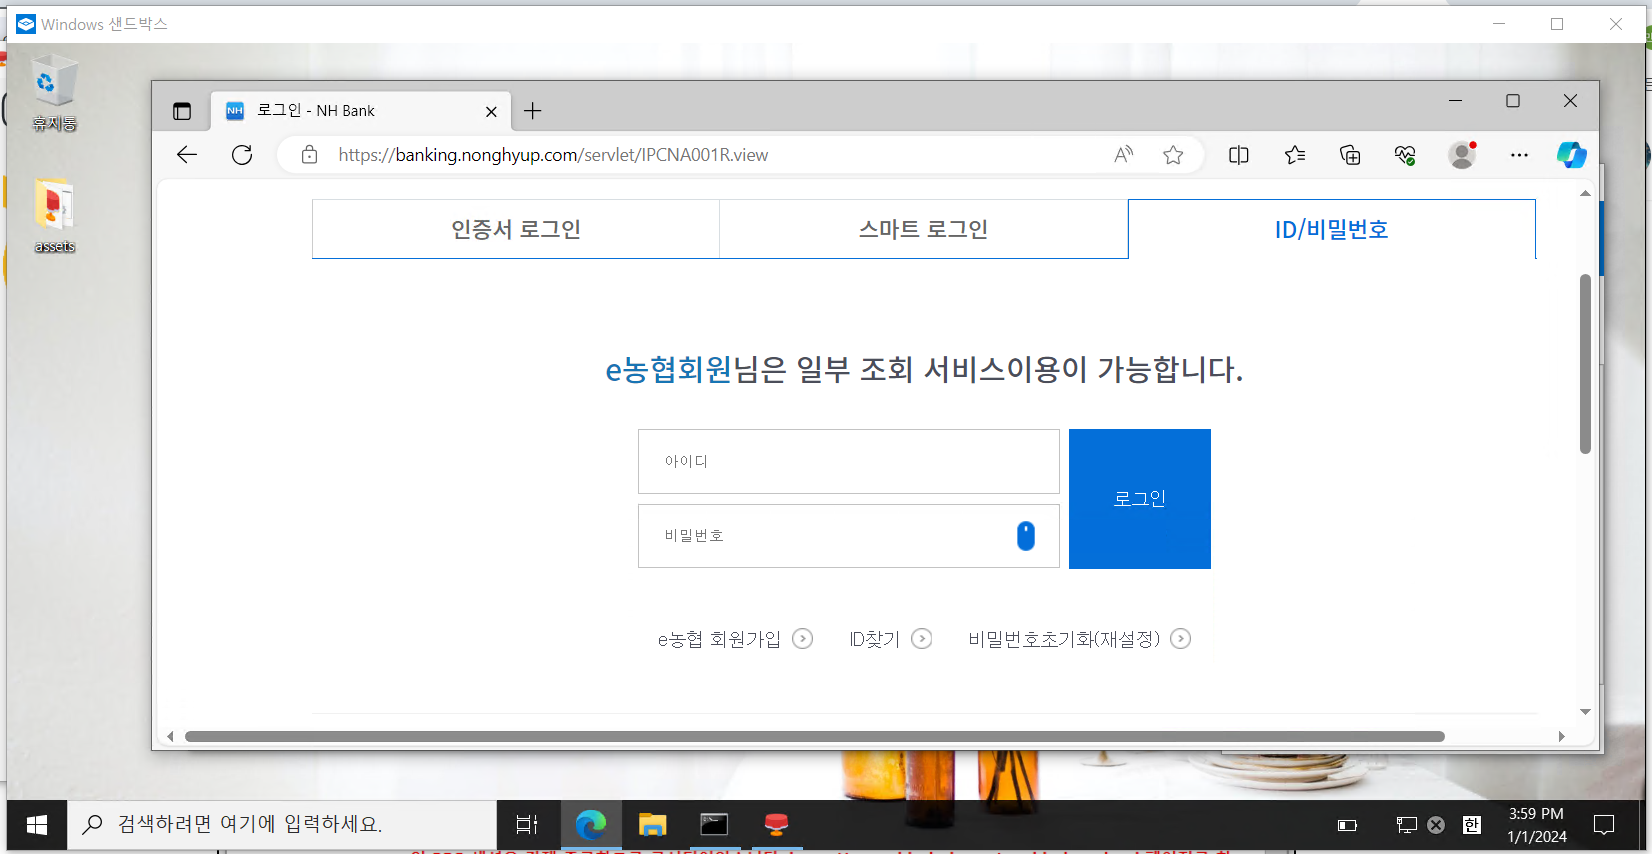
Task: Open the Recycle Bin desktop icon
Action: tap(54, 92)
